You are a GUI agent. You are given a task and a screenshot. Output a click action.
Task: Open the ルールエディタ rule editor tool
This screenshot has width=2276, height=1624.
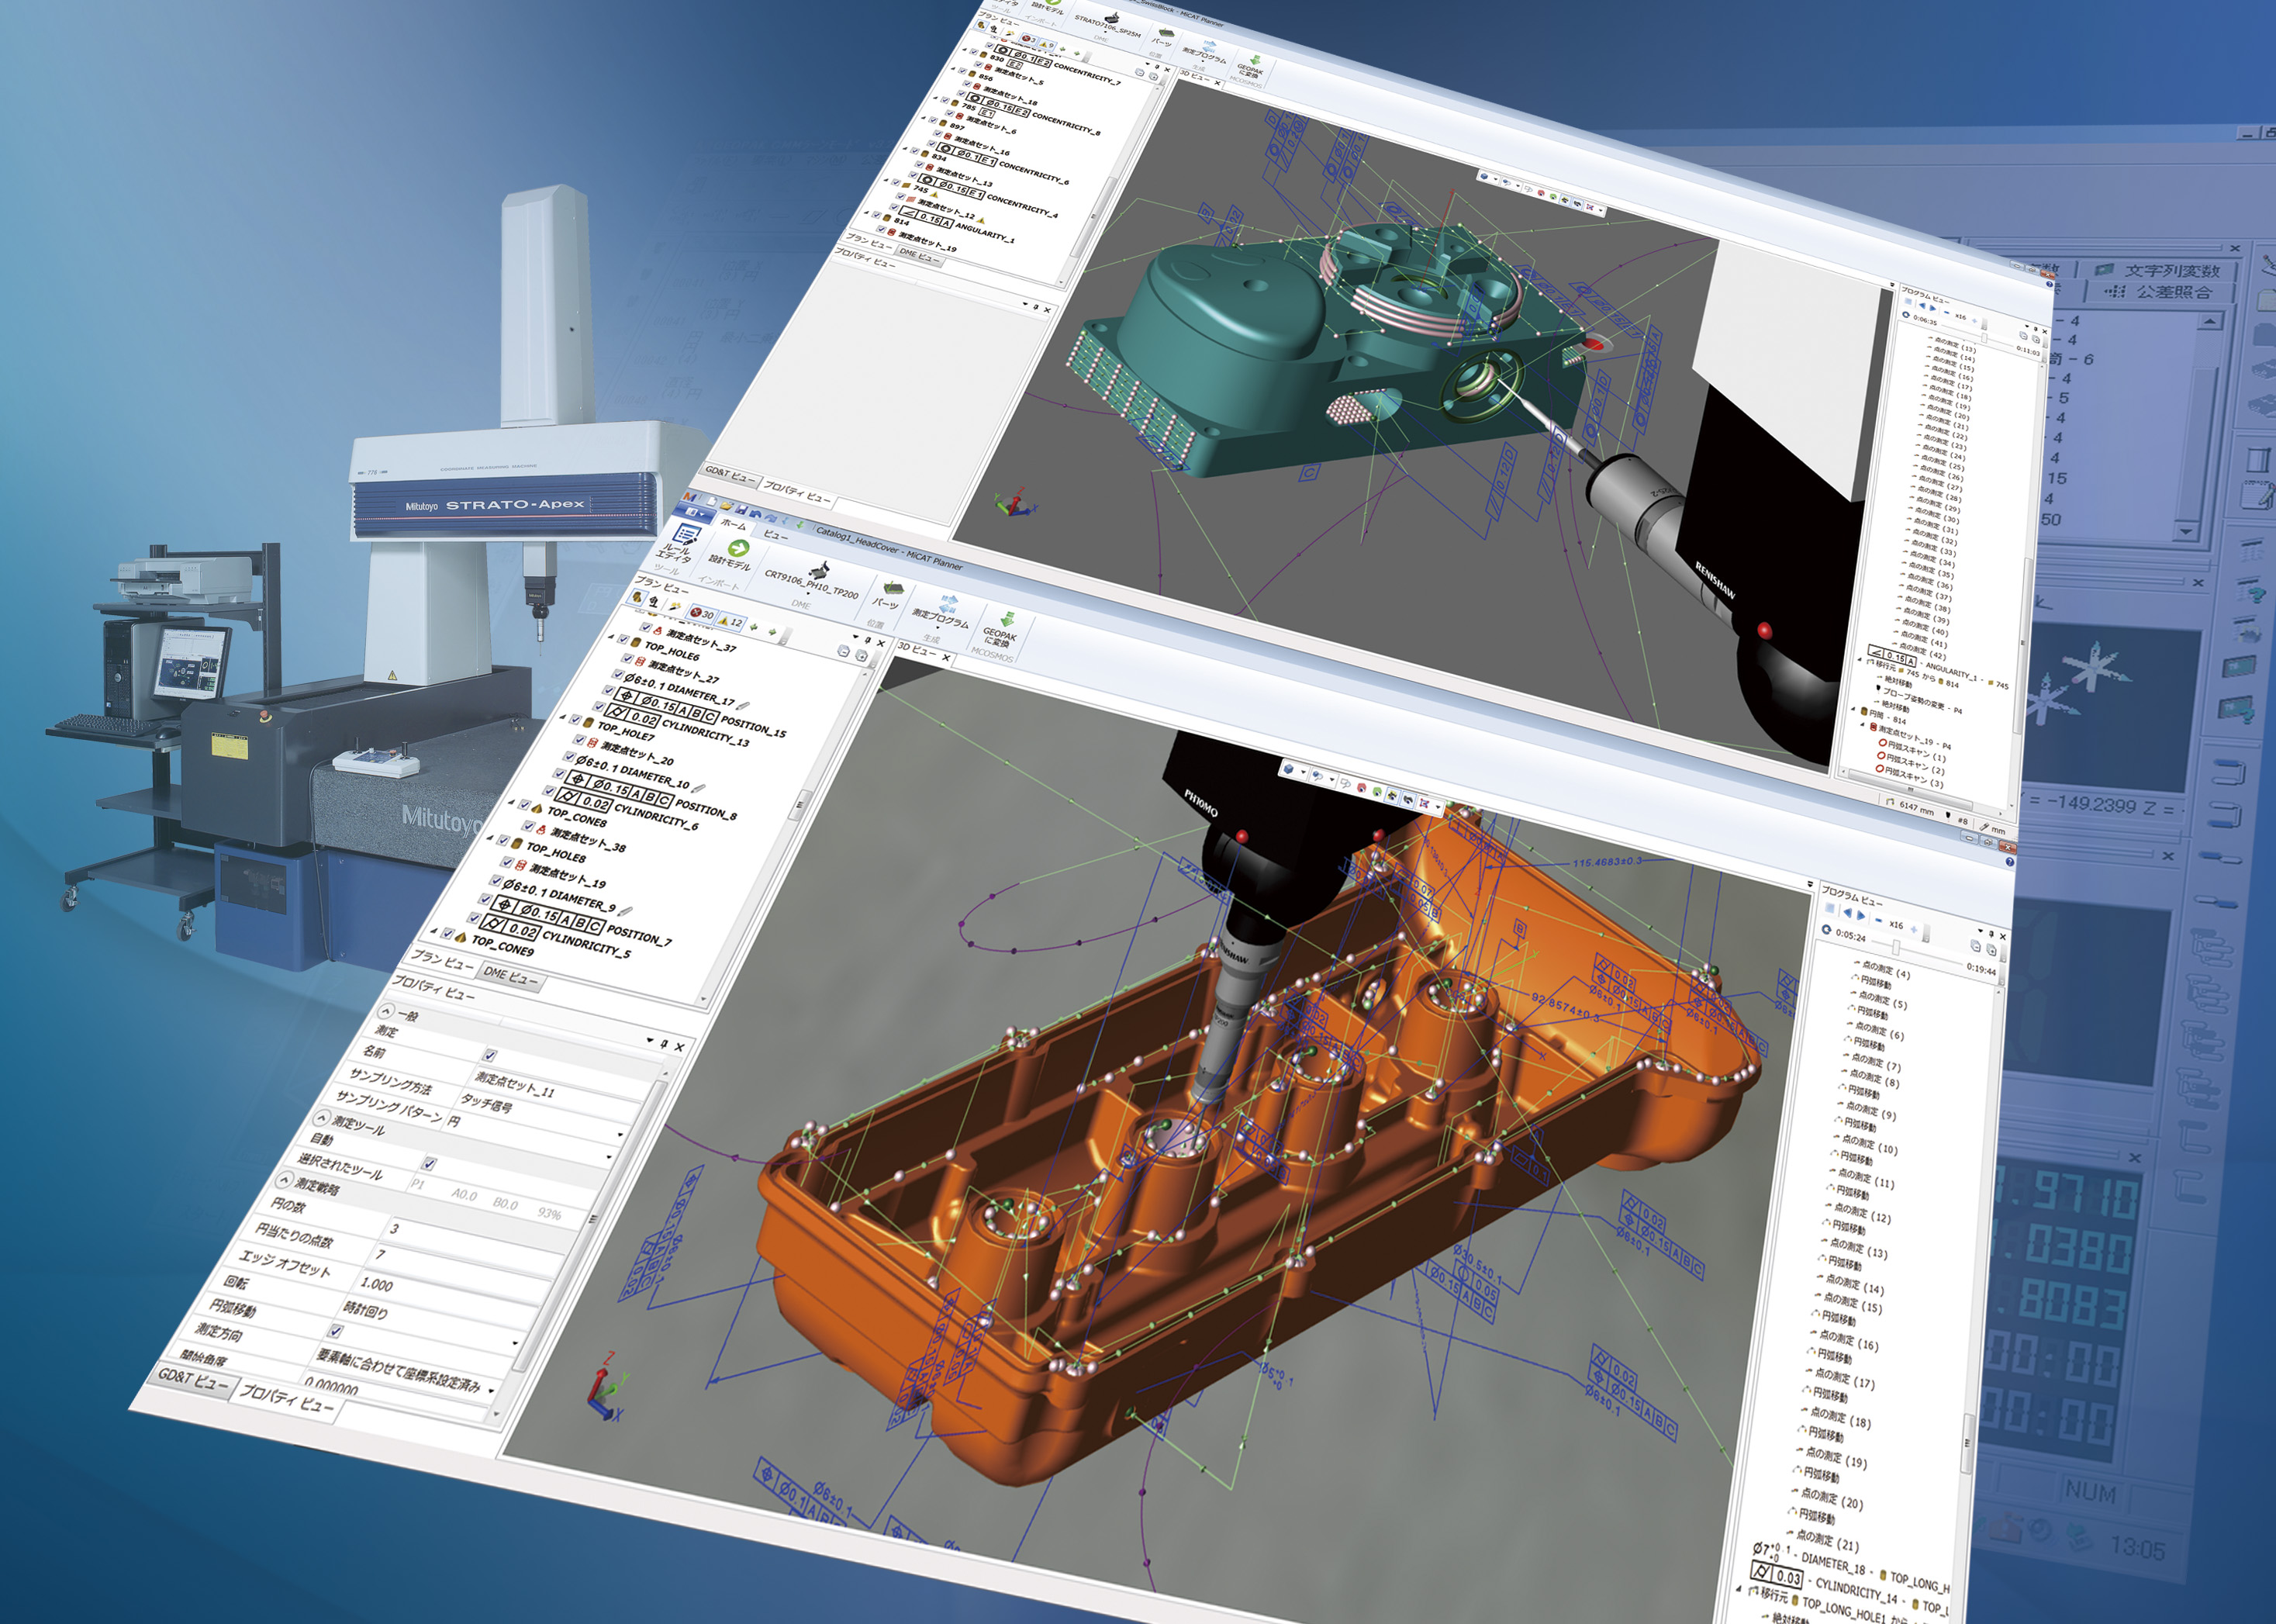[686, 537]
